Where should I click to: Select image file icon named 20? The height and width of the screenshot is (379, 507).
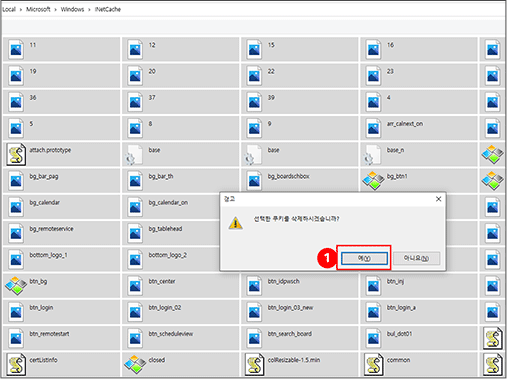click(135, 76)
